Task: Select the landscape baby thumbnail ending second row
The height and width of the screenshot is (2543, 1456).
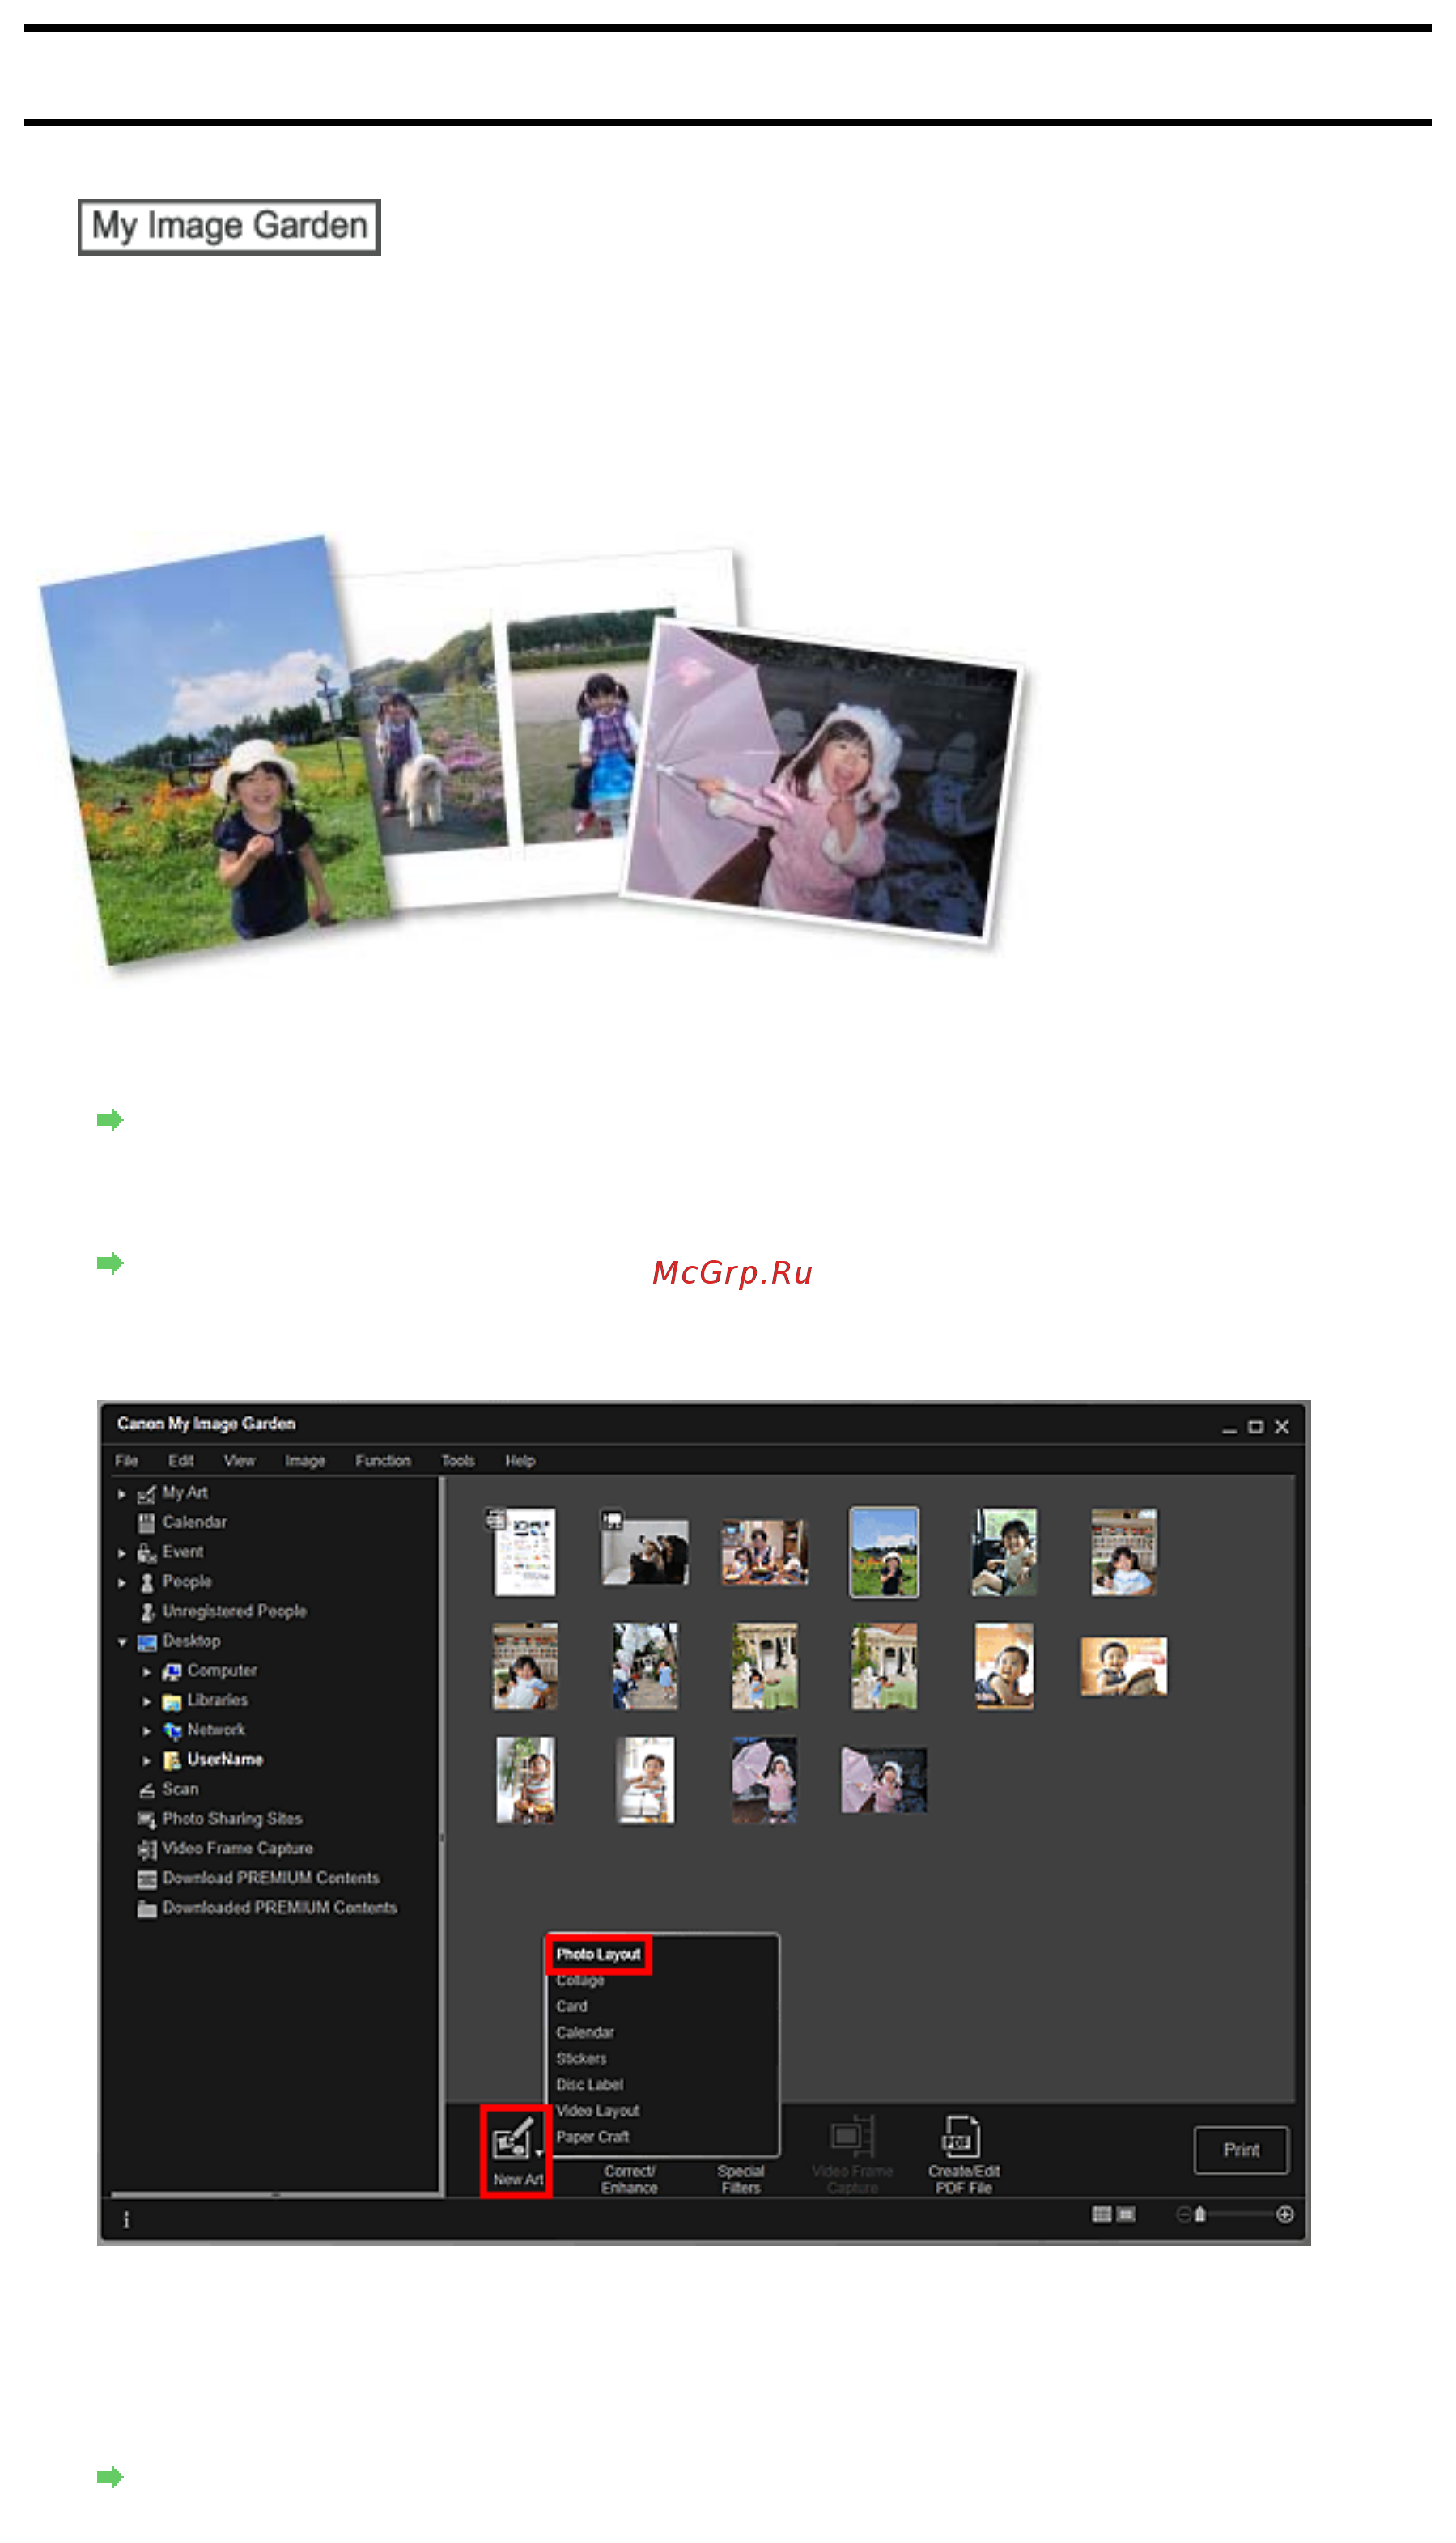Action: [x=1123, y=1666]
